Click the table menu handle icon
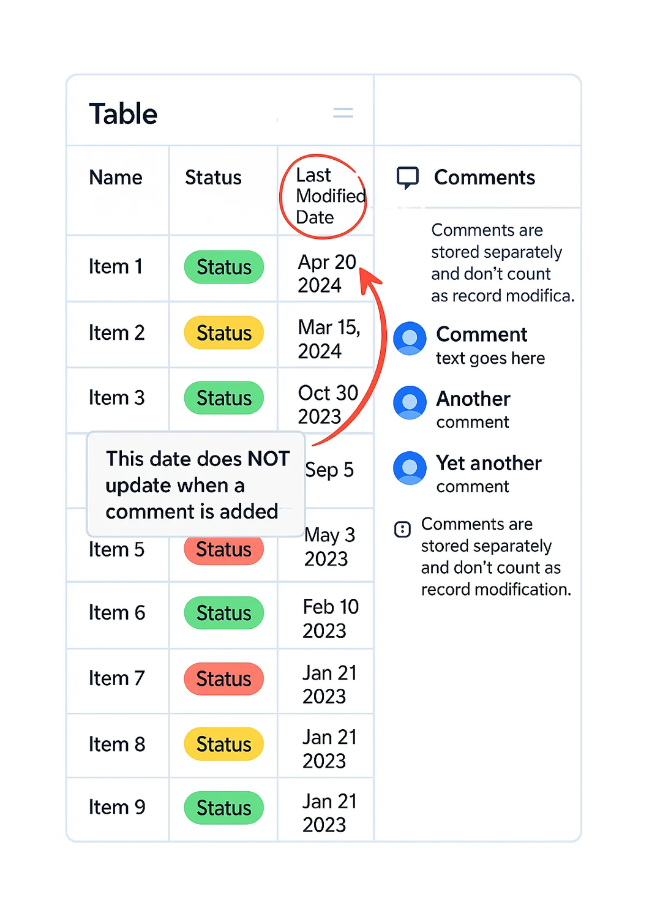 [x=343, y=114]
